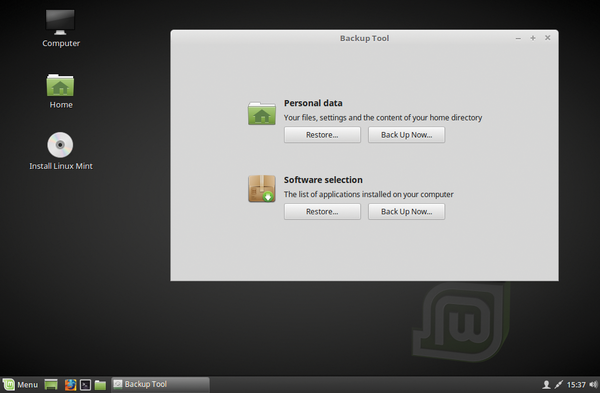Restore the Software selection
This screenshot has height=393, width=600.
[322, 212]
